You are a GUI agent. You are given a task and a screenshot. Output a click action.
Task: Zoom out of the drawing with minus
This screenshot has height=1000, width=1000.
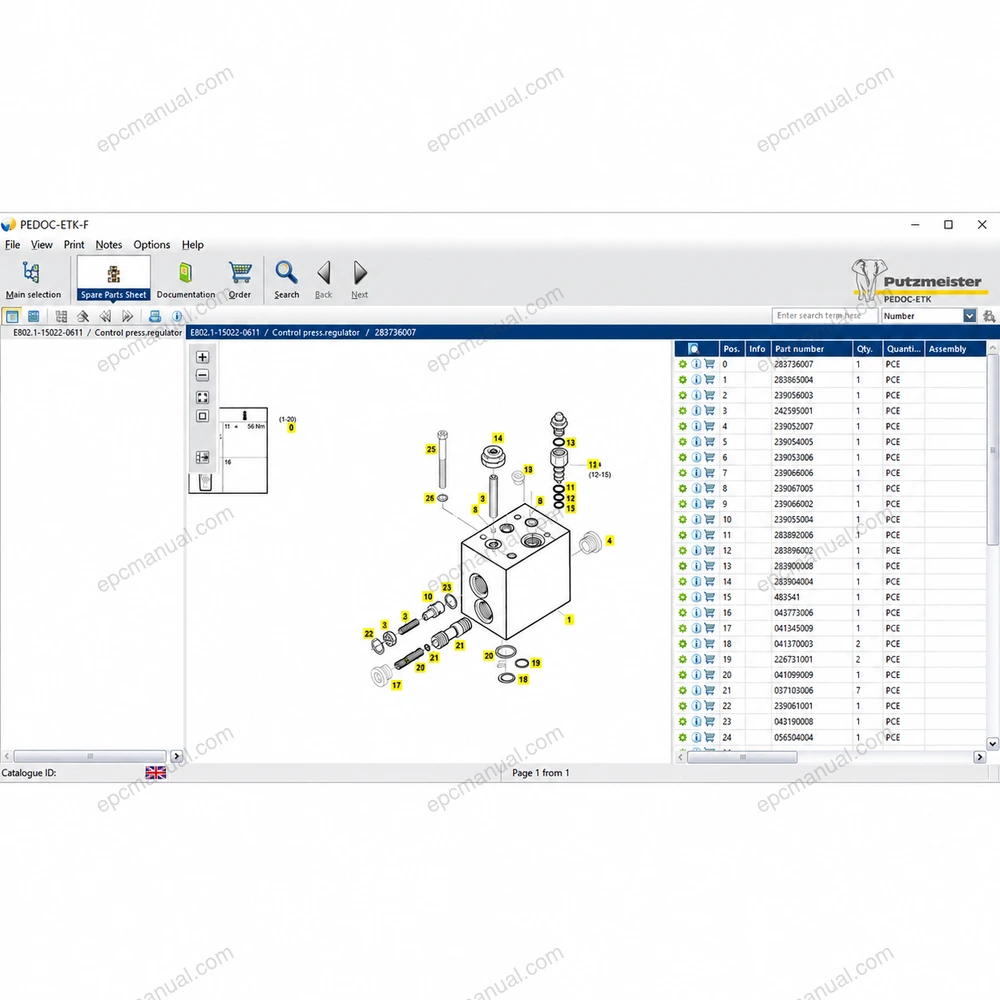pos(202,376)
